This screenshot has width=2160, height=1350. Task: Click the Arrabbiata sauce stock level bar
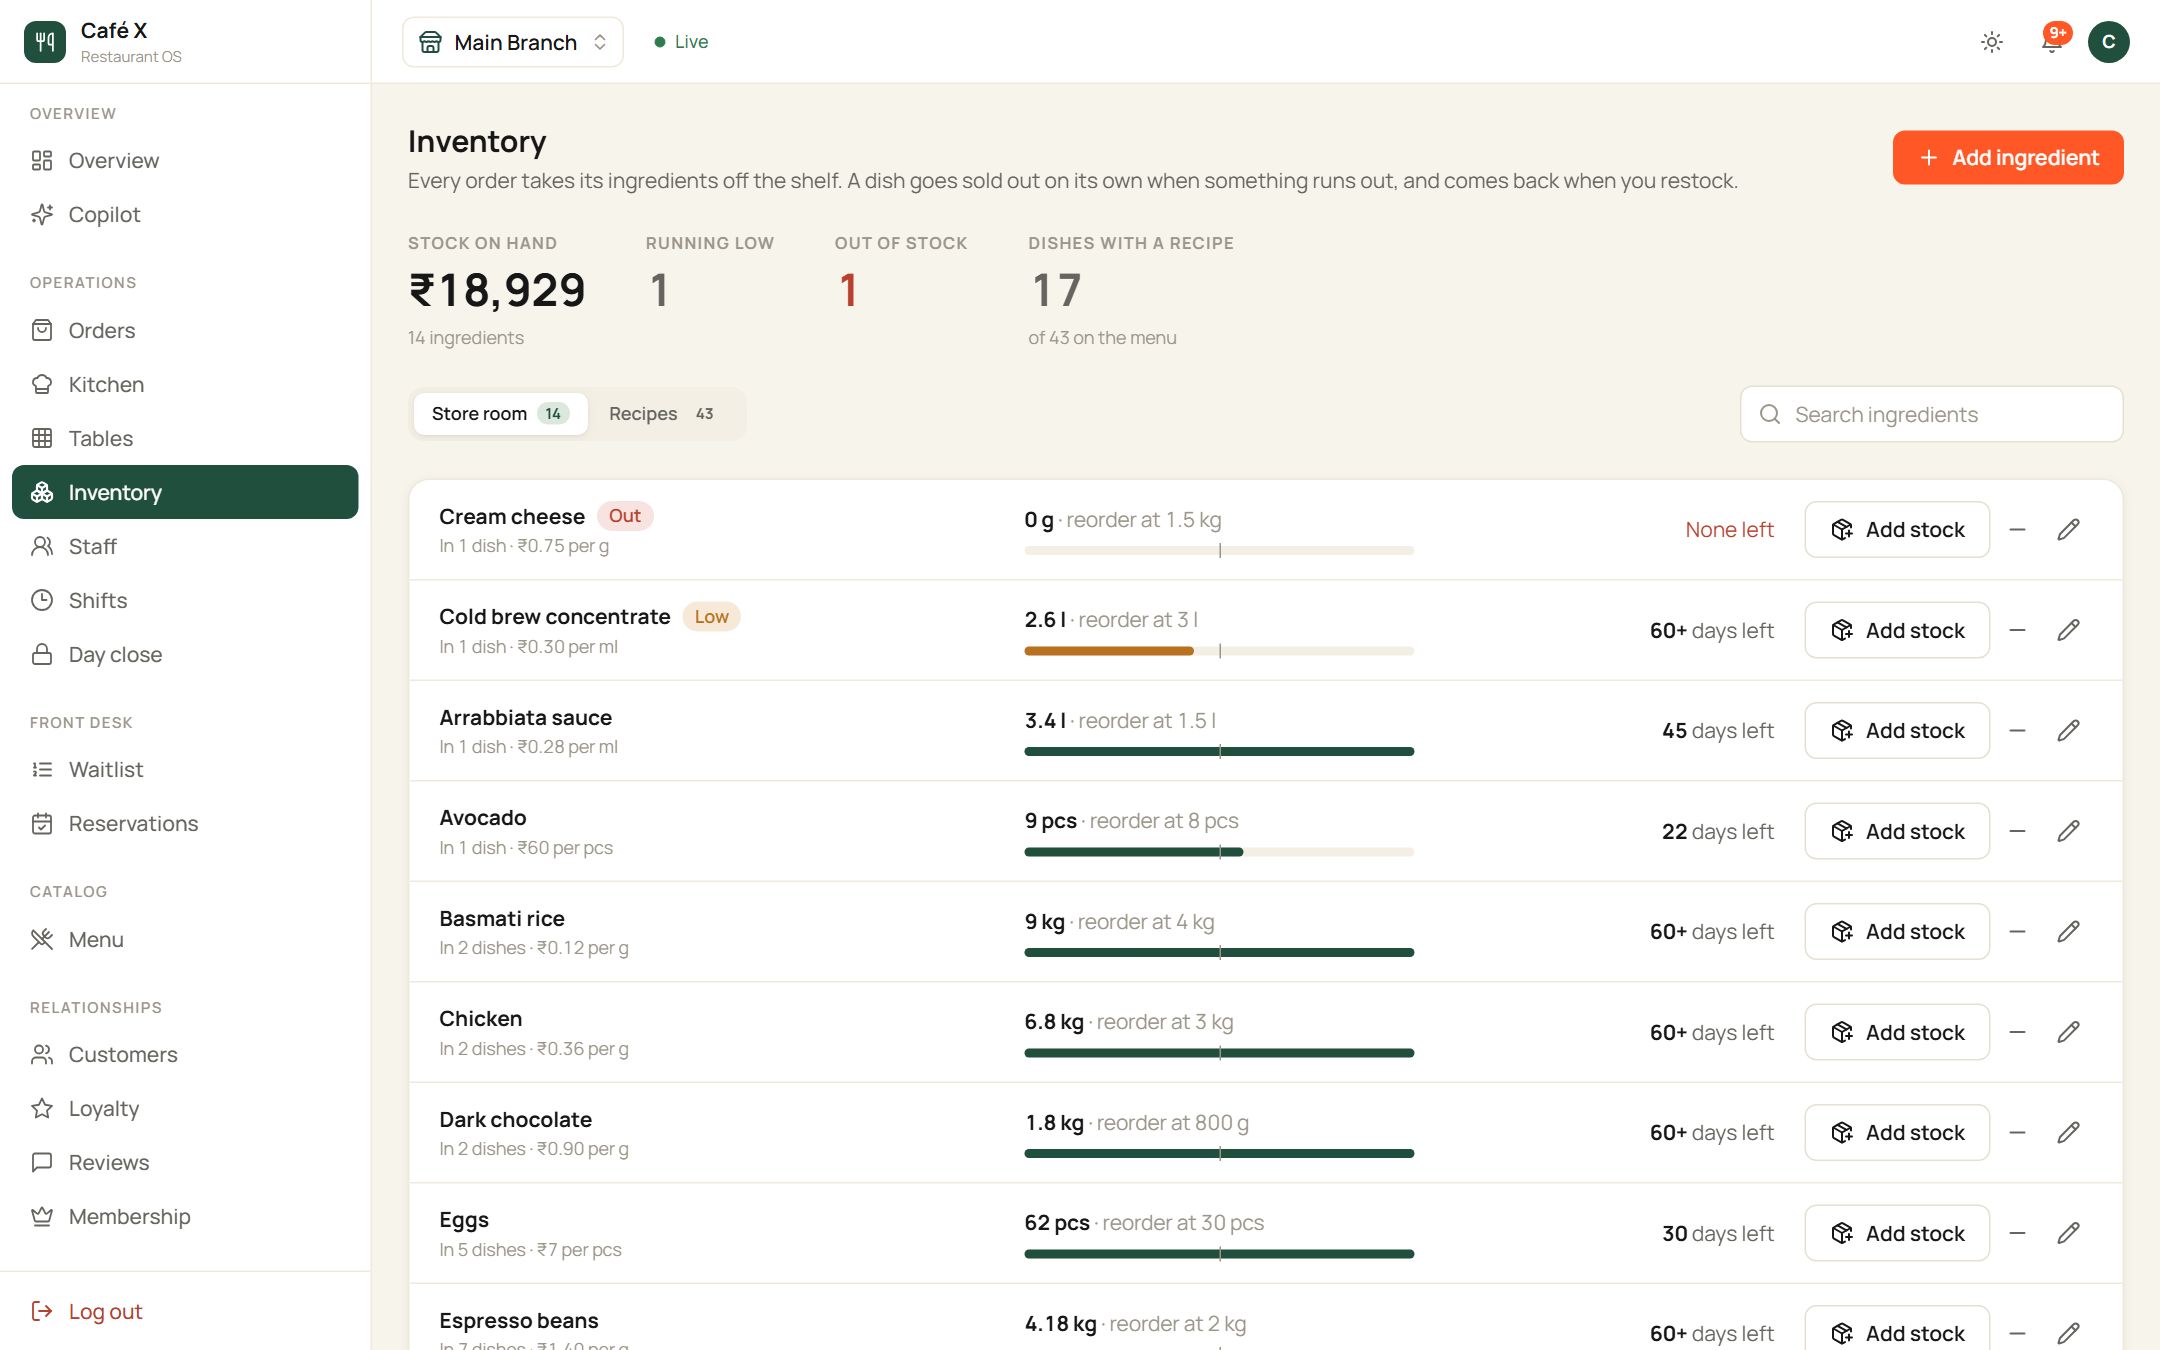1219,751
